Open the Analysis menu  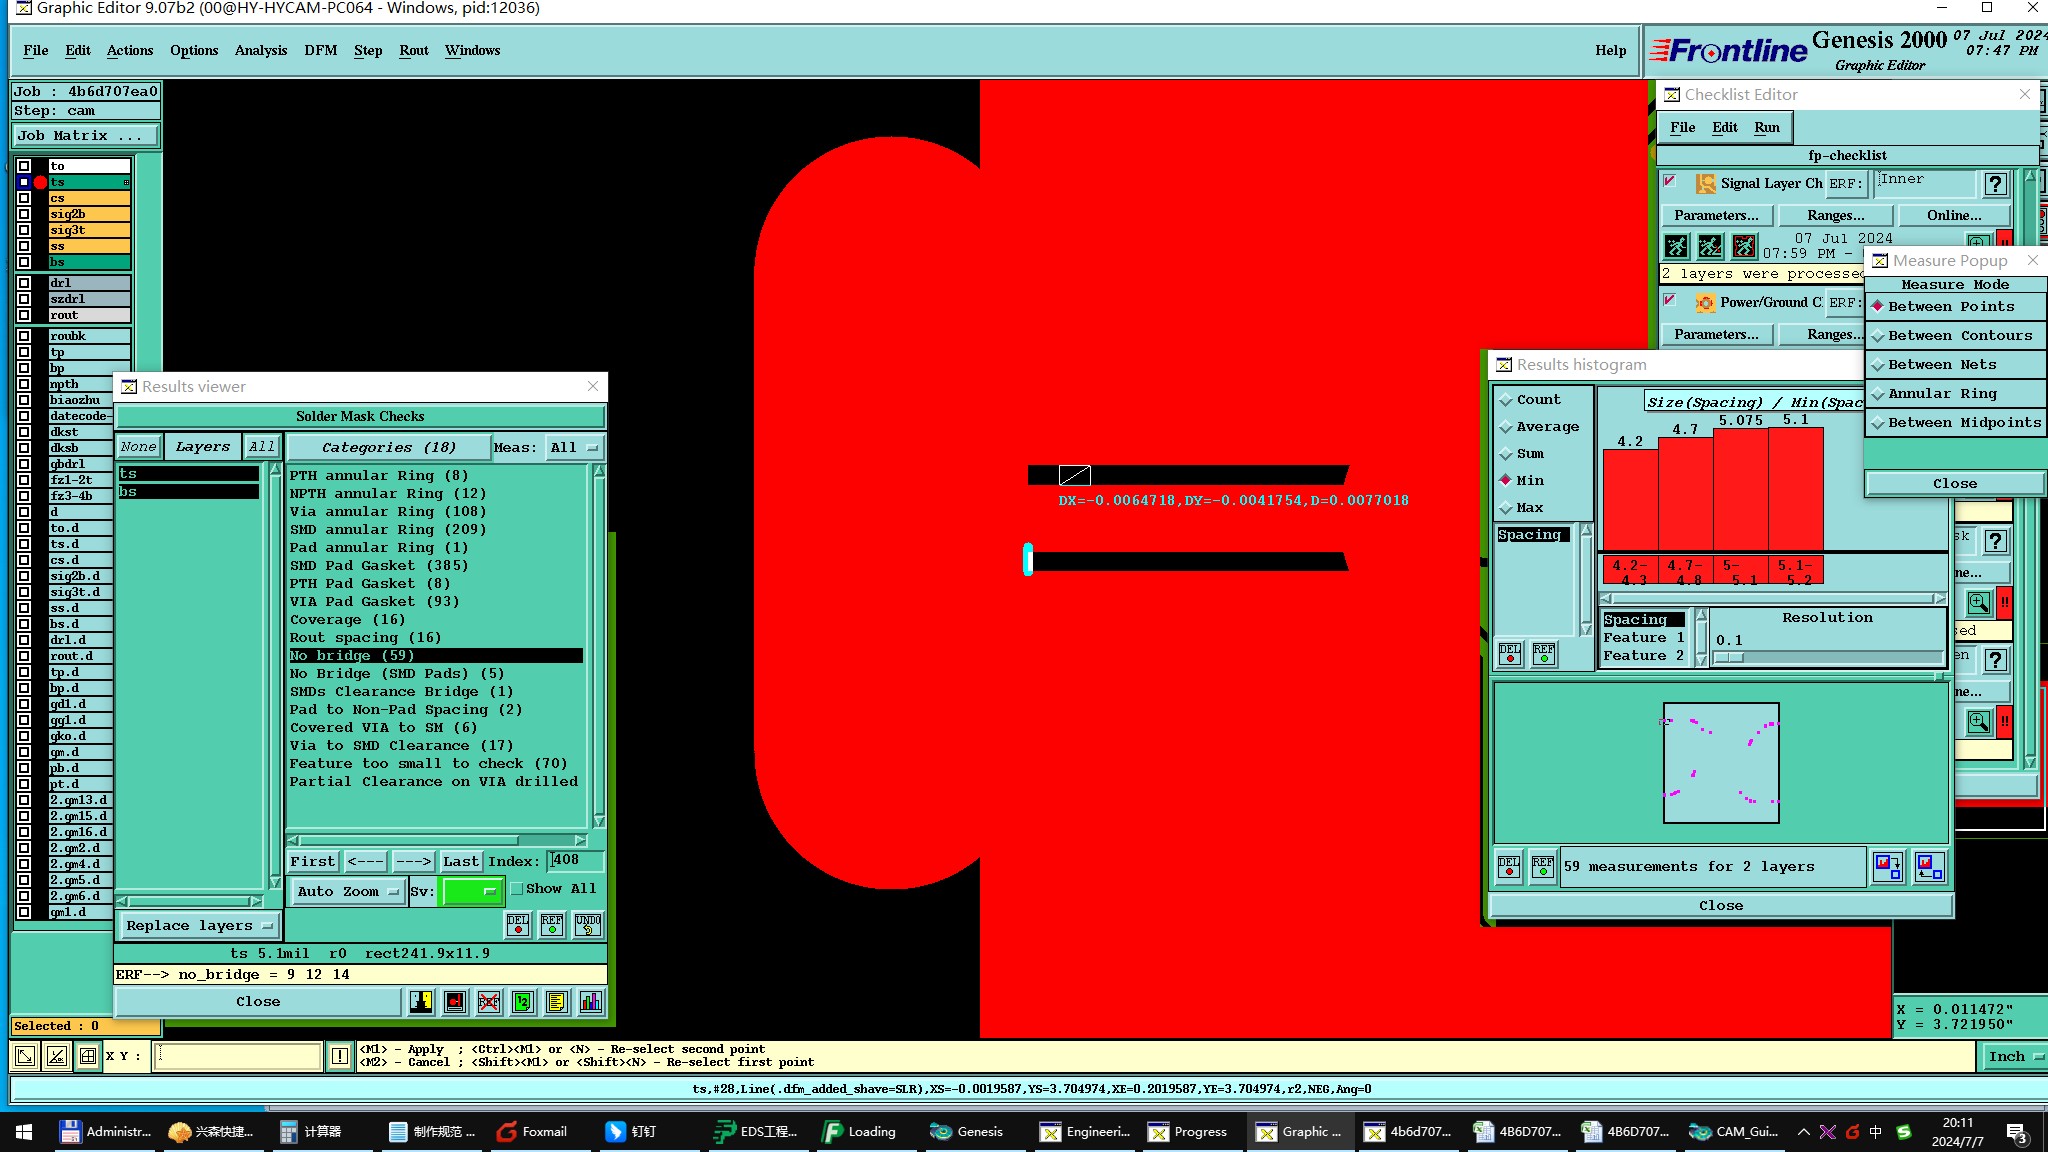(x=260, y=50)
